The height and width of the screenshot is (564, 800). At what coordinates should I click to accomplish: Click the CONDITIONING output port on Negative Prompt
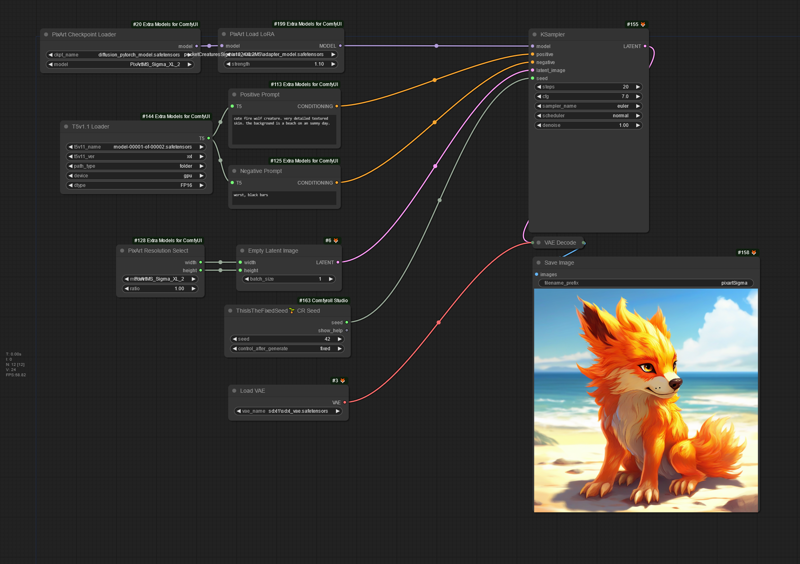coord(337,183)
